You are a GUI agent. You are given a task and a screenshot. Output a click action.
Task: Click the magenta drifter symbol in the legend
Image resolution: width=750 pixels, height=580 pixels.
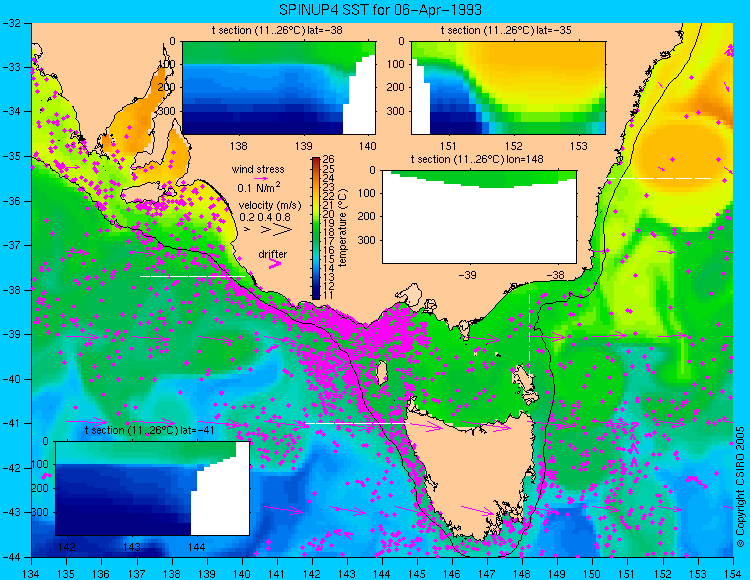click(275, 264)
